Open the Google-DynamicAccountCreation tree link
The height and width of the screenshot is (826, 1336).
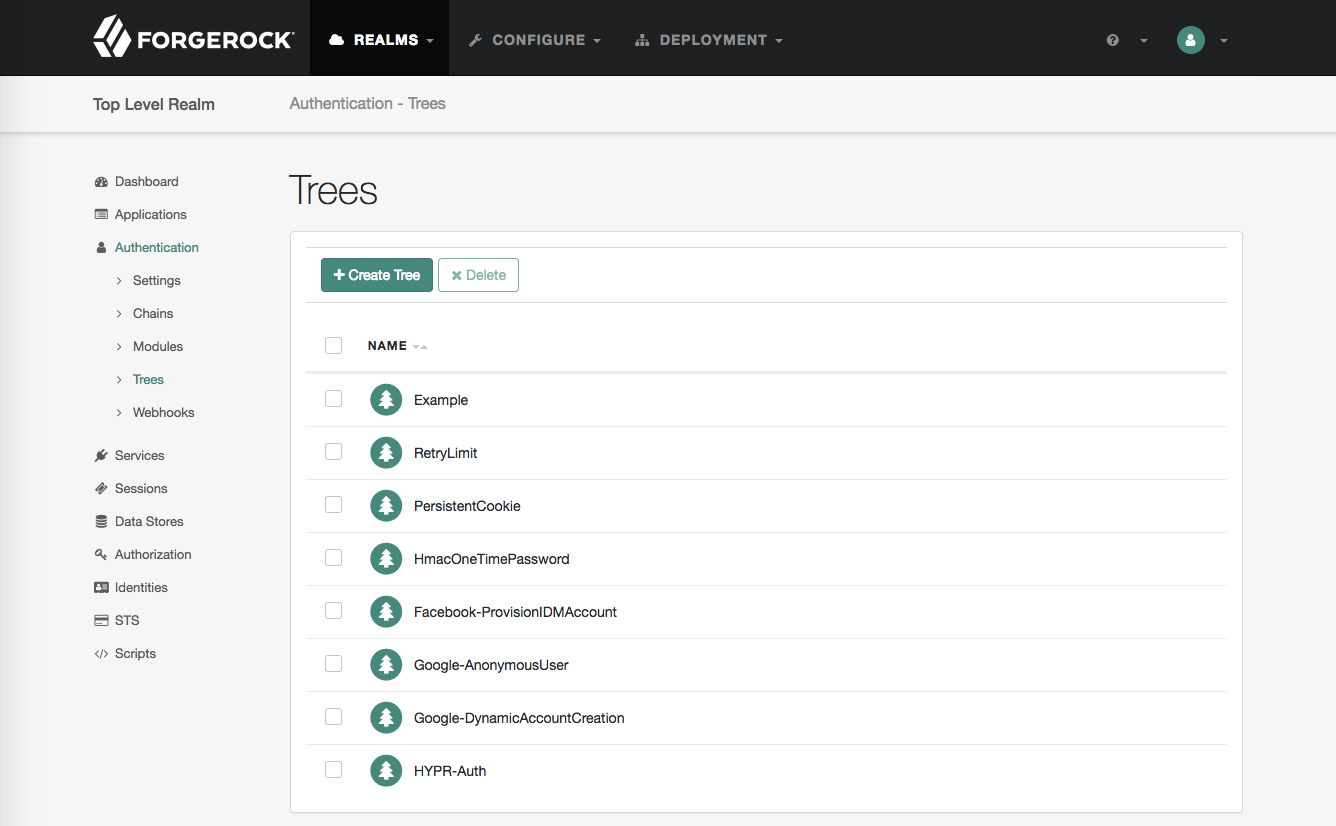[519, 718]
